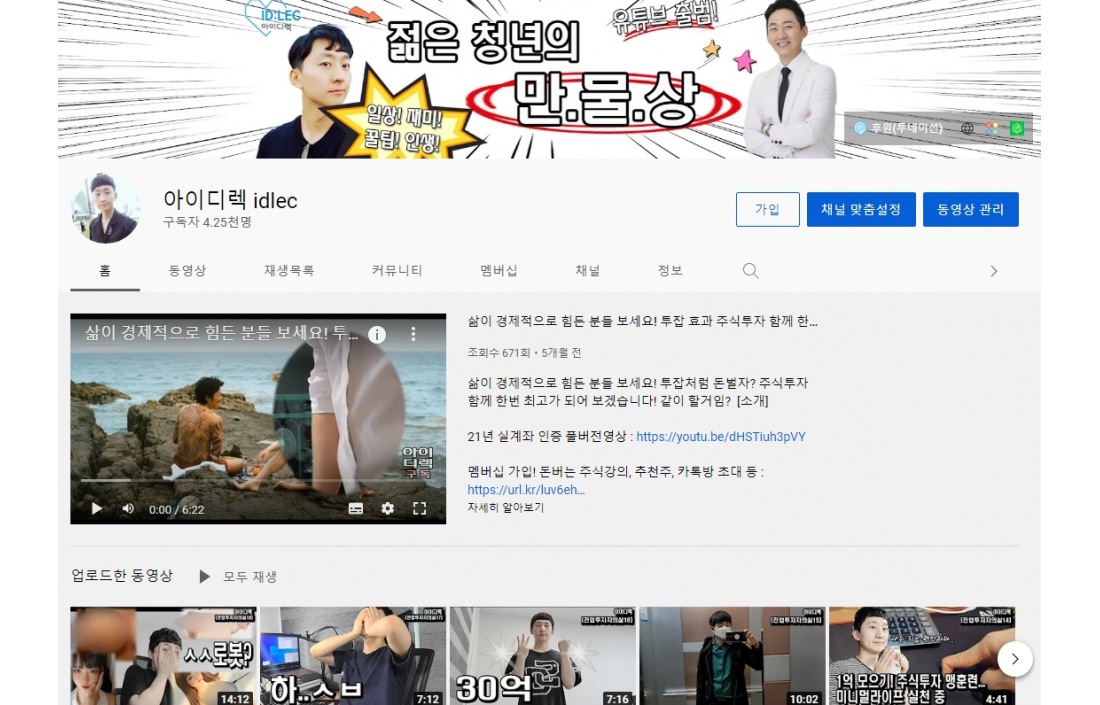Switch to the 동영상 tab
The image size is (1100, 705).
pos(187,271)
